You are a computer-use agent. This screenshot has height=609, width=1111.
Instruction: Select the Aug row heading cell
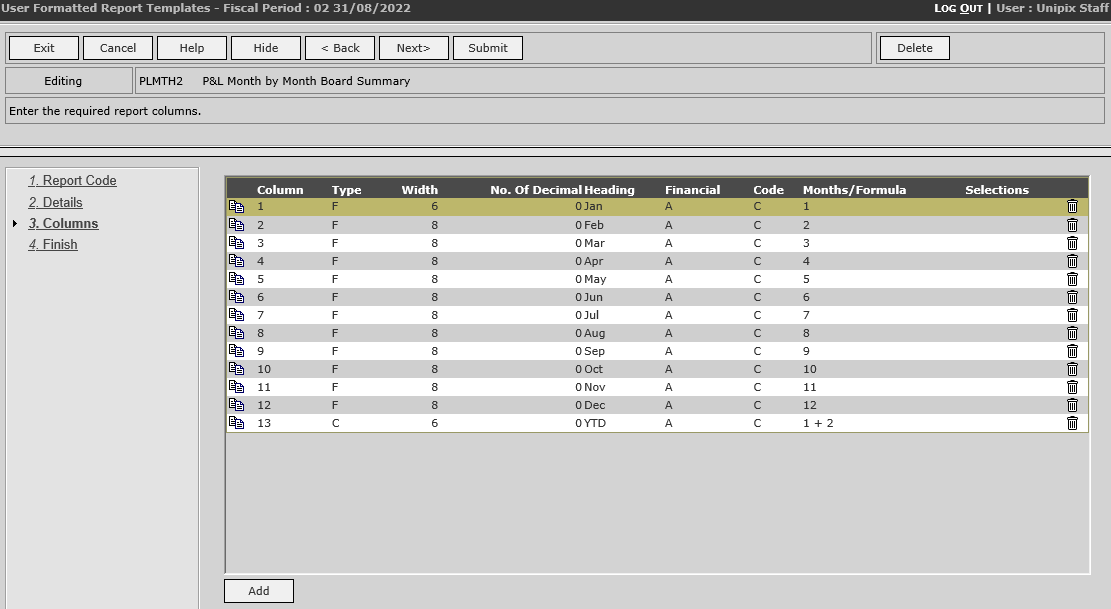pyautogui.click(x=594, y=333)
